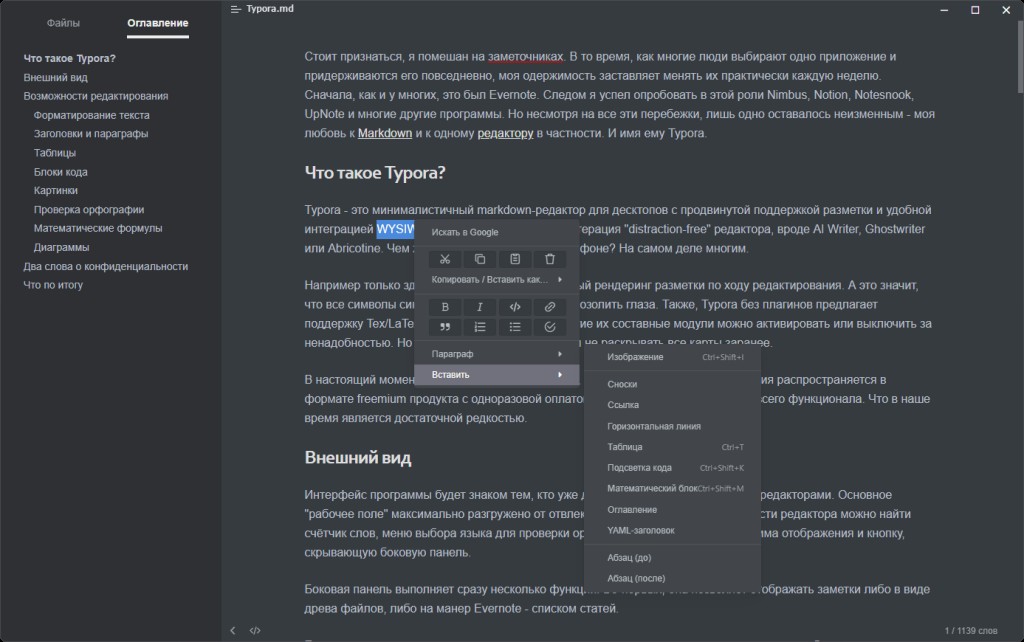Click word count 1 / 1139 слов
Screen dimensions: 1024x642
tap(970, 631)
